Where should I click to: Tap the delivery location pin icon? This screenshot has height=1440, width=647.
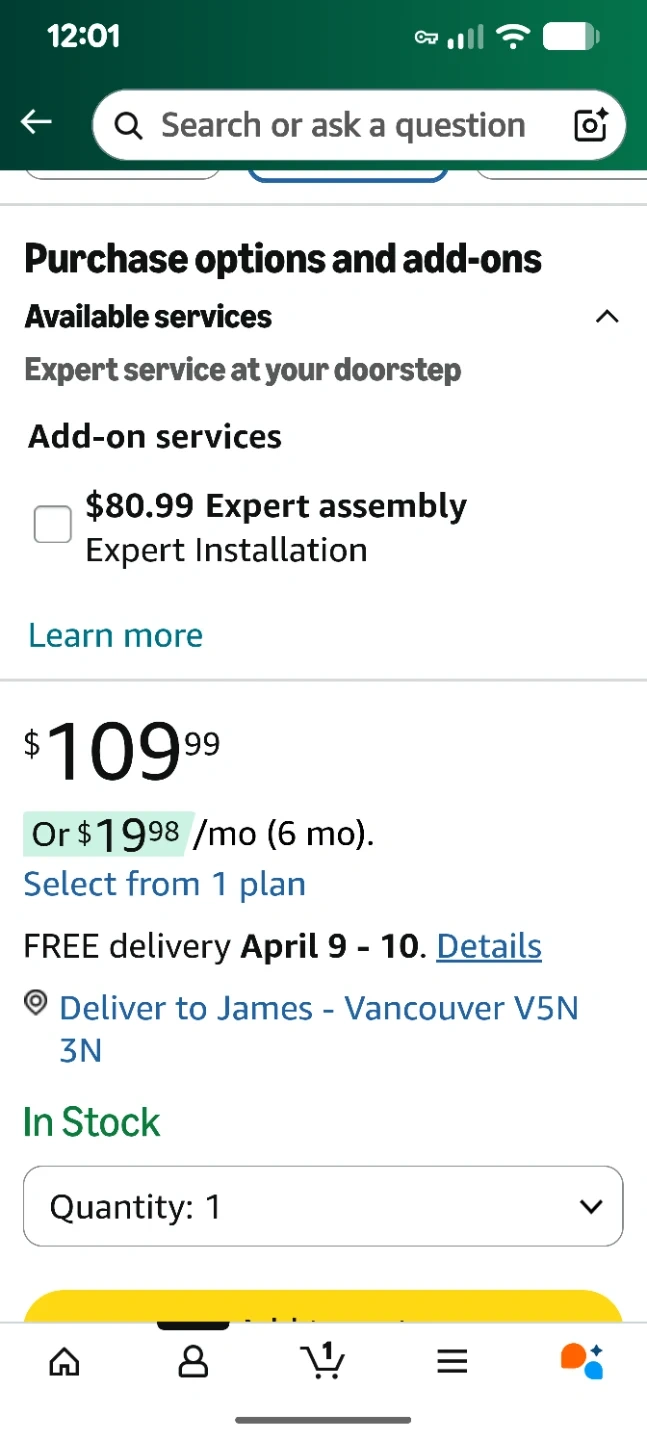(x=36, y=1005)
